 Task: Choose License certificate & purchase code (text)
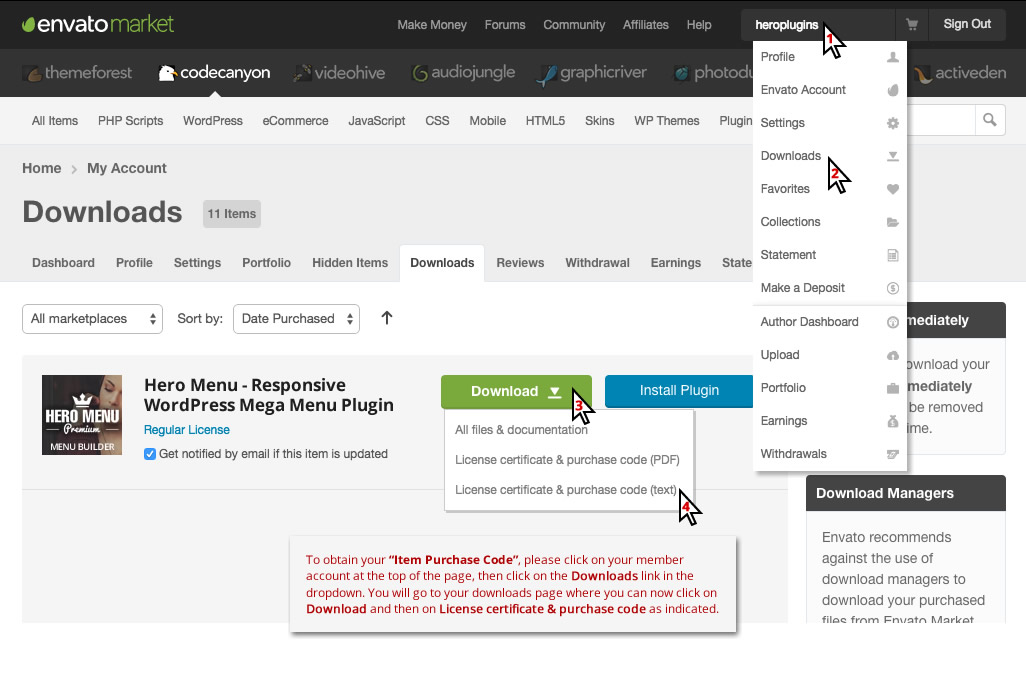coord(566,490)
